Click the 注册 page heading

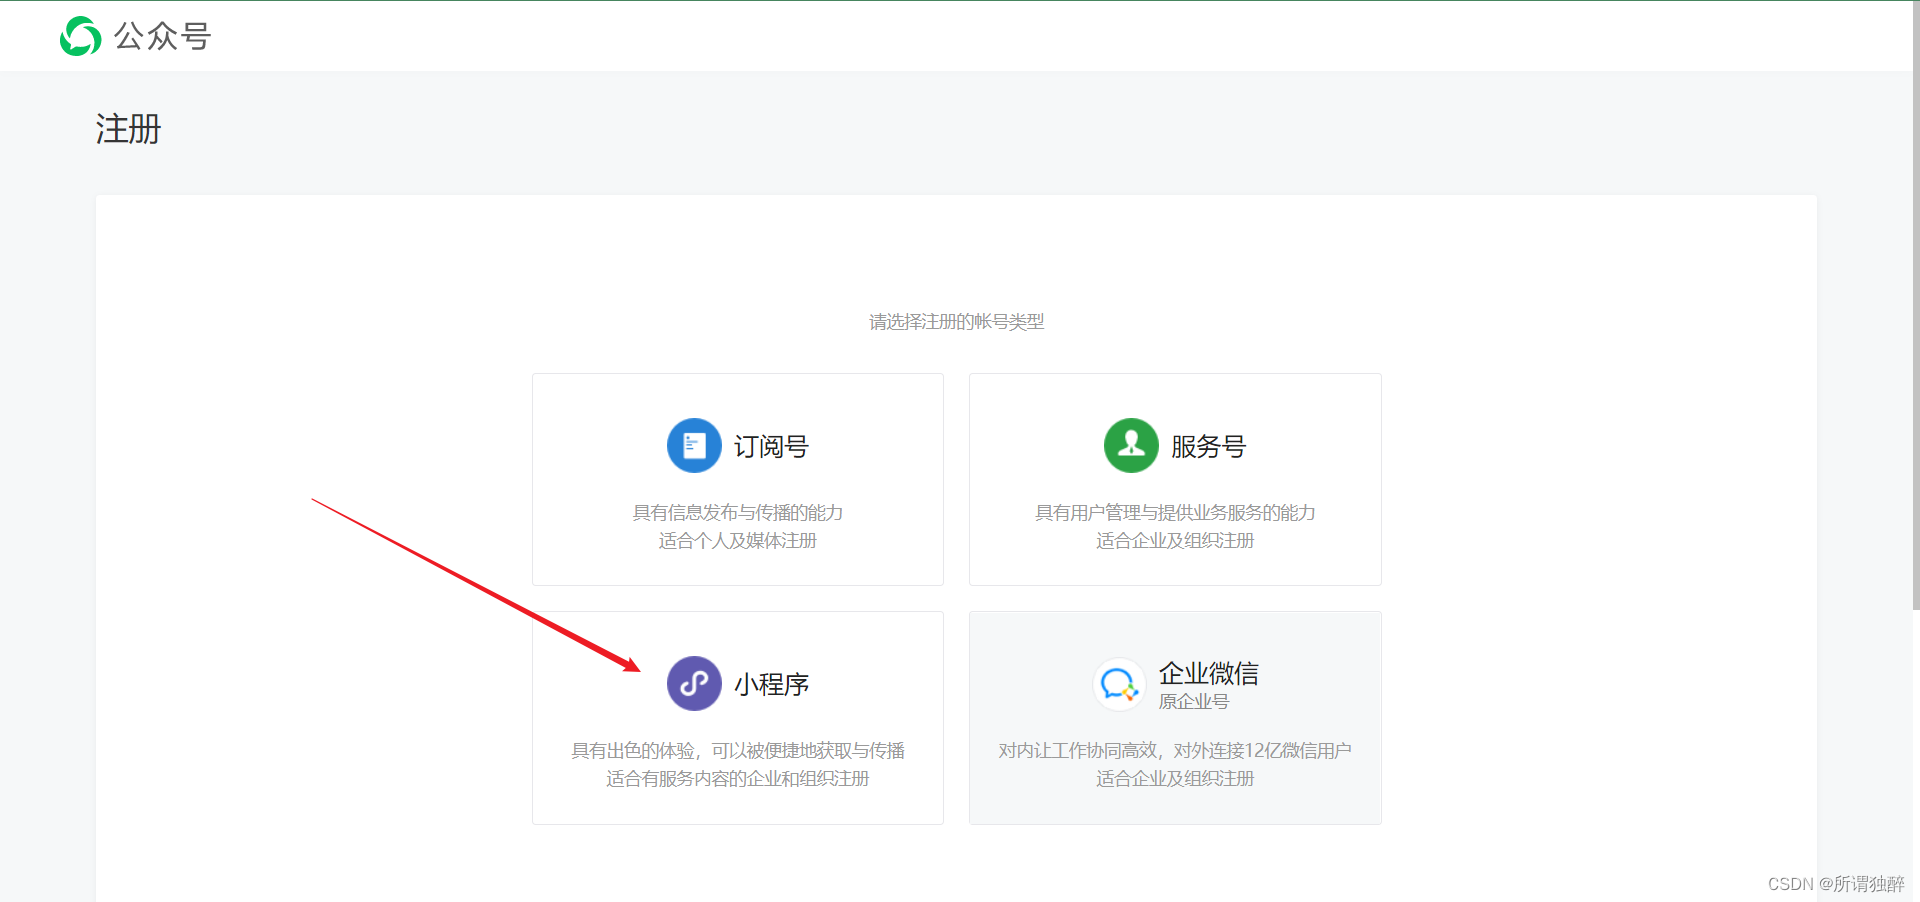point(128,129)
